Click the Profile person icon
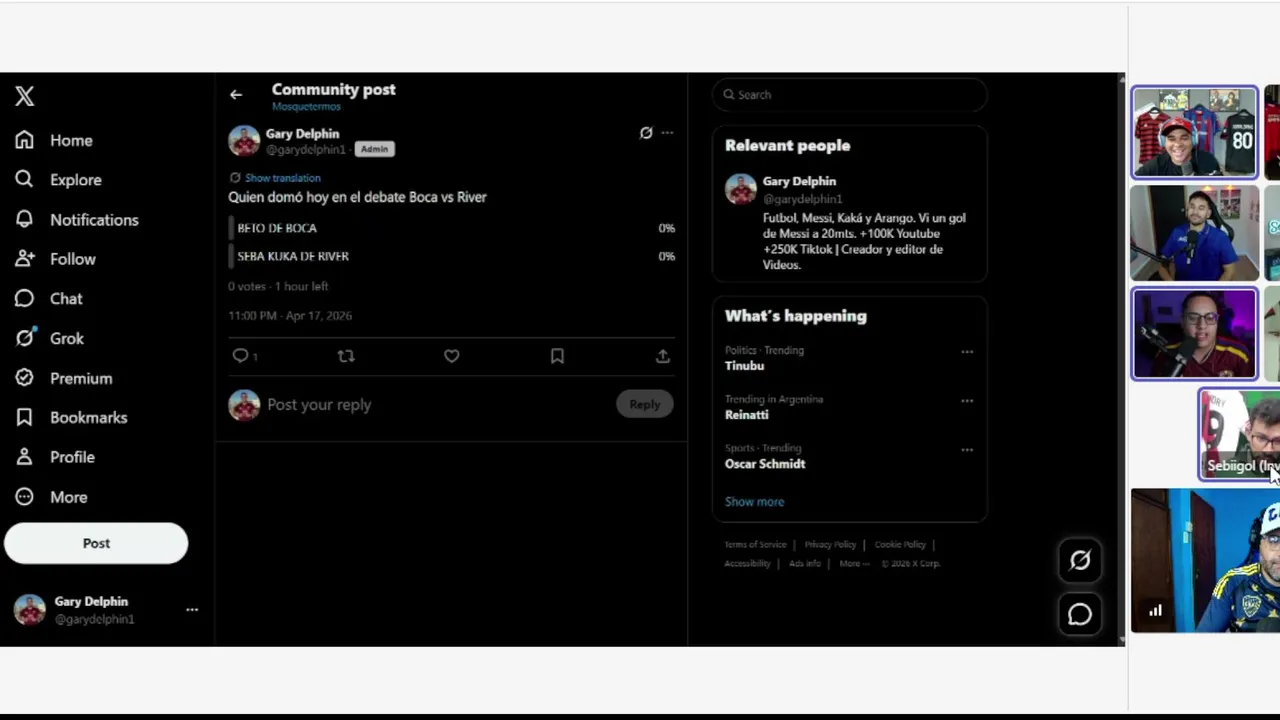The image size is (1280, 720). (25, 457)
